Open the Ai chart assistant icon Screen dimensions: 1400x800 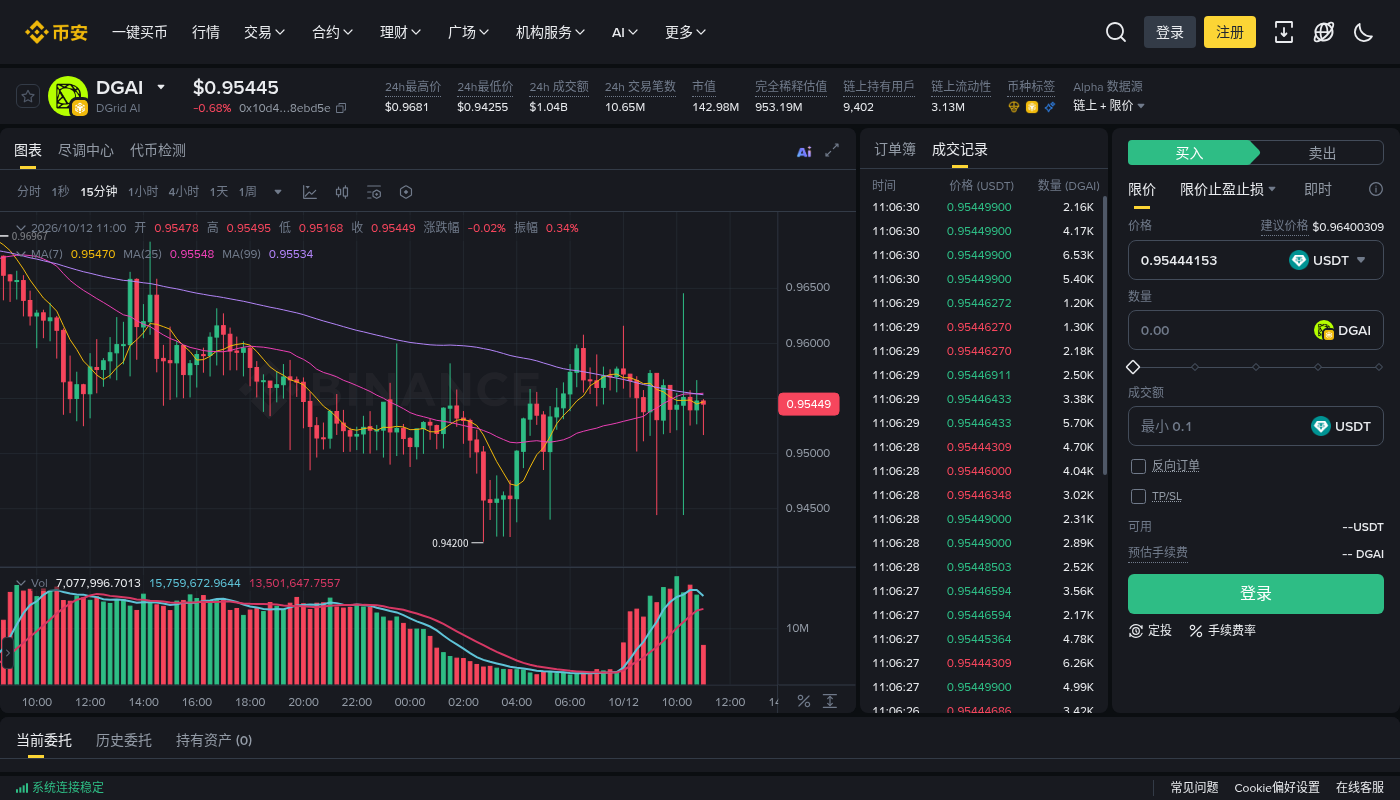click(804, 151)
